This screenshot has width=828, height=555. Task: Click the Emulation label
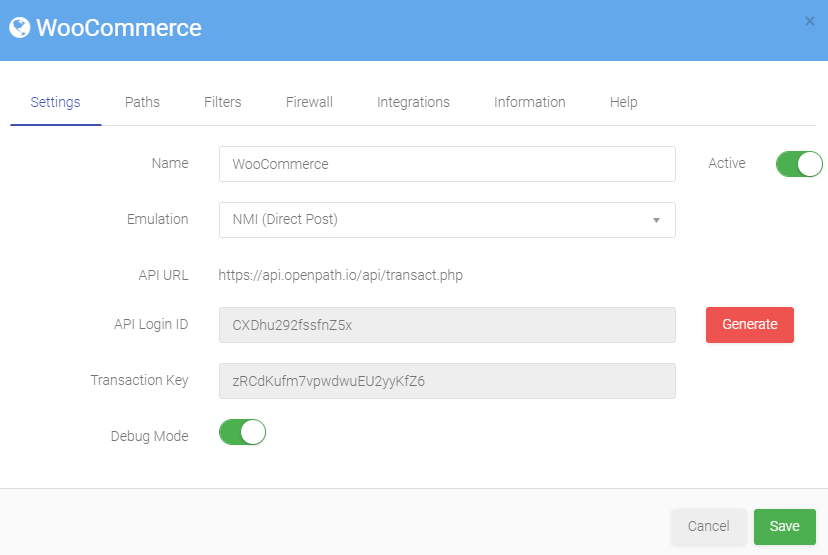pyautogui.click(x=157, y=219)
